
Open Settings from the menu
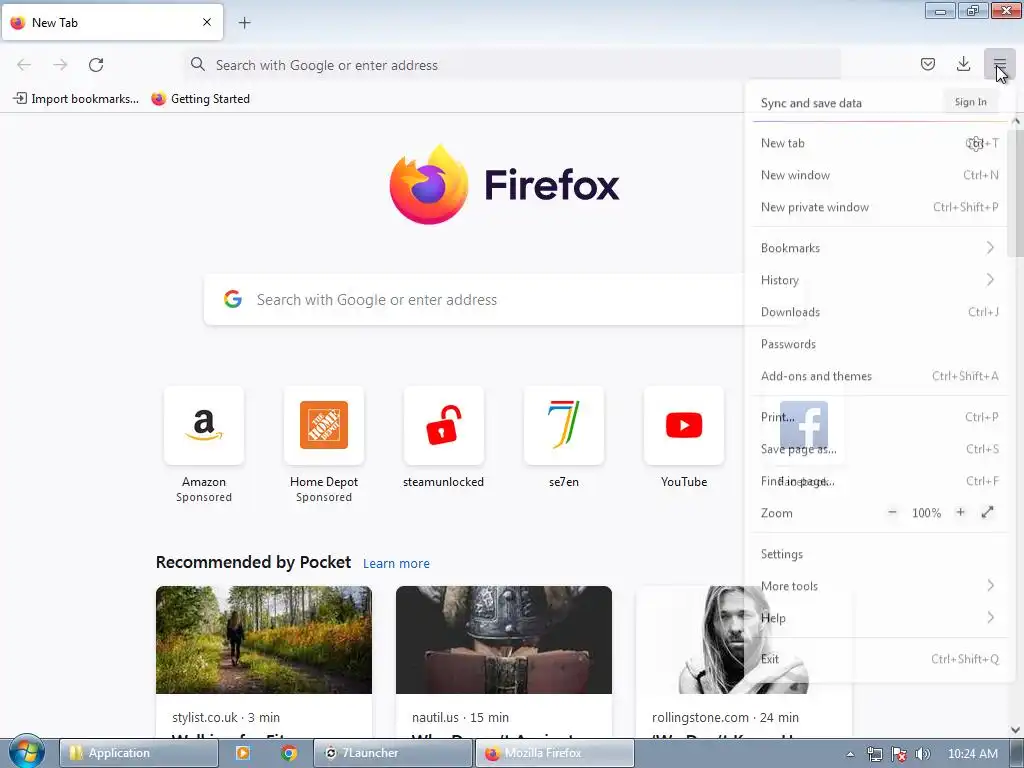coord(879,554)
